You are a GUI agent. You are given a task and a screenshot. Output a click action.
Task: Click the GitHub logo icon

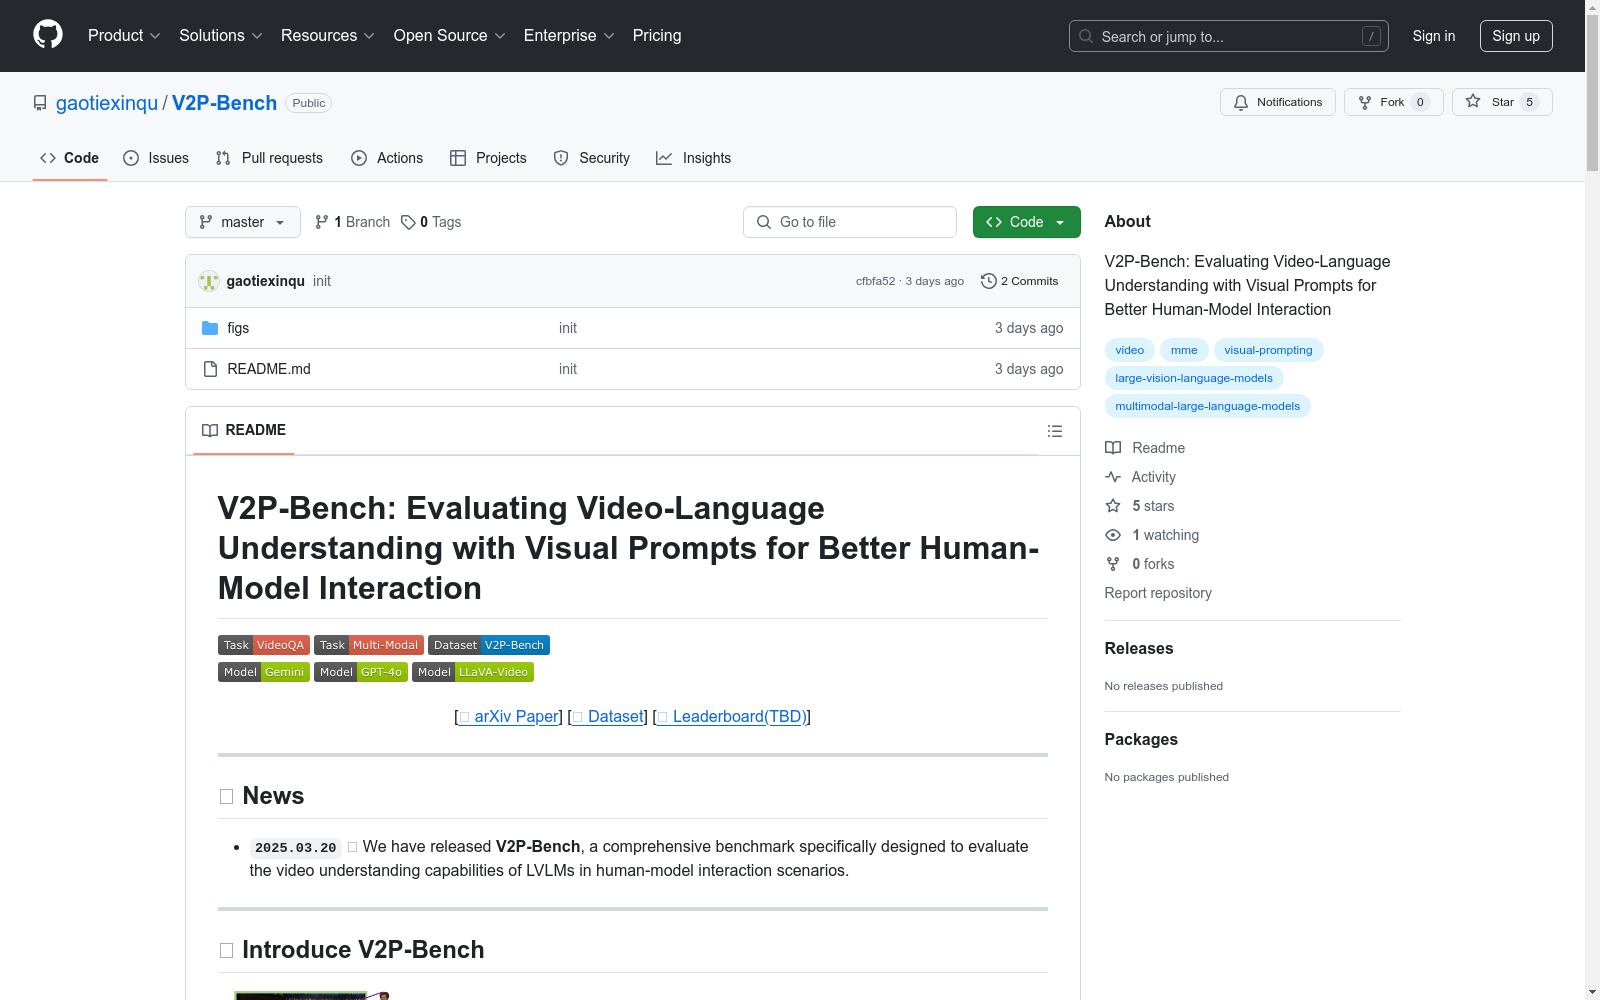[x=48, y=35]
